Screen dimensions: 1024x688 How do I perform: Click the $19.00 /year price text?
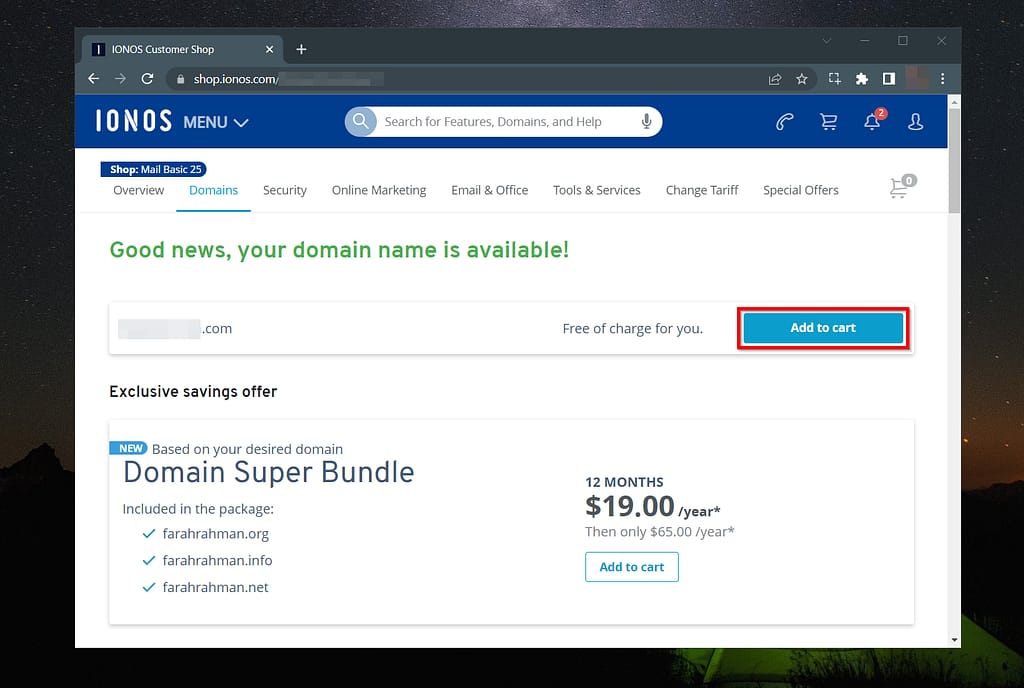coord(652,507)
